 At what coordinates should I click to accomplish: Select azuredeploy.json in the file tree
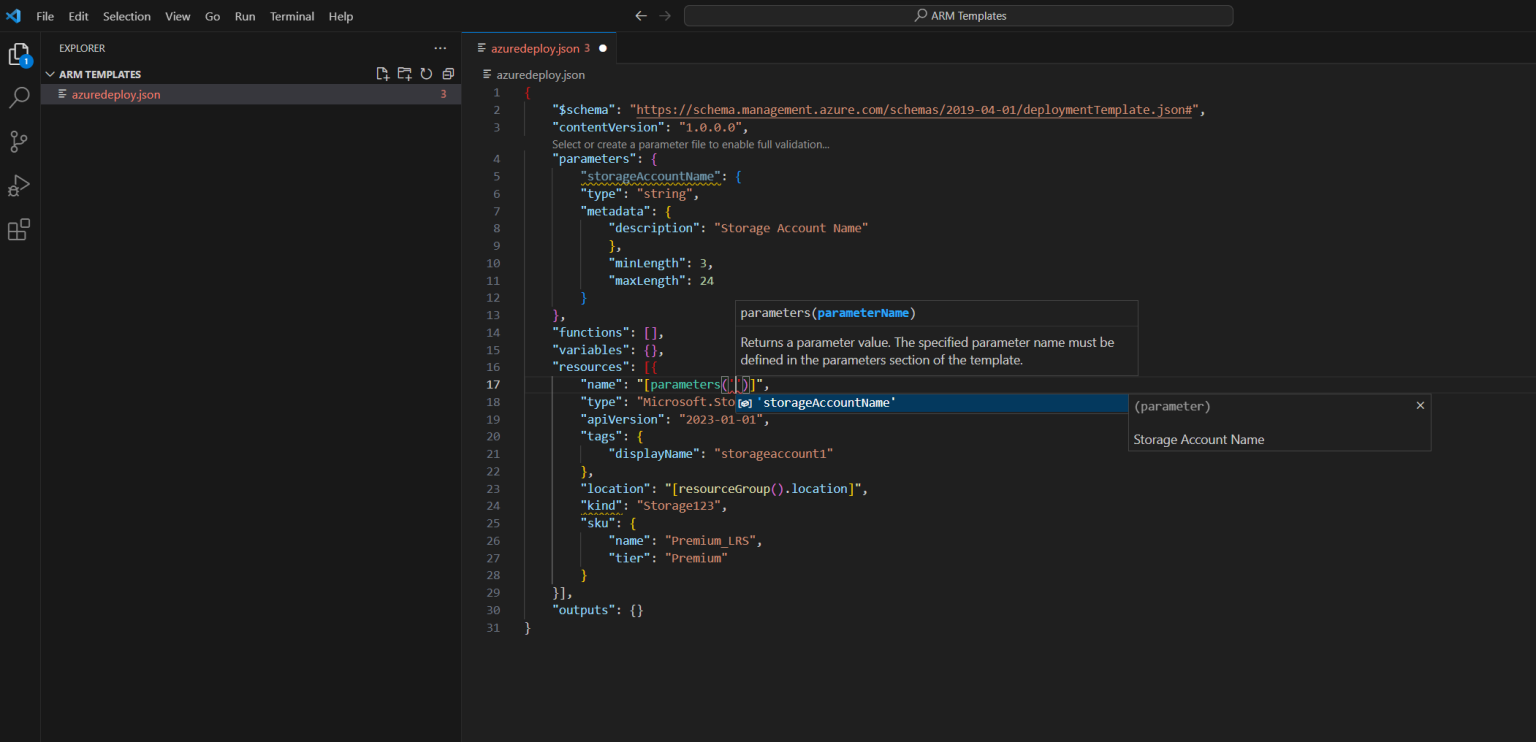116,95
